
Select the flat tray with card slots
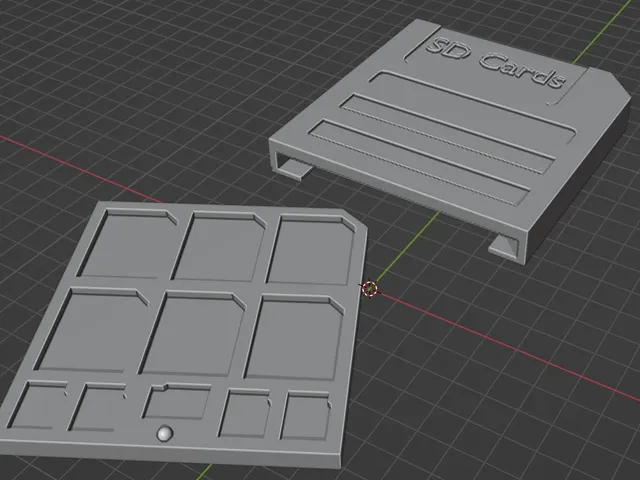[184, 335]
